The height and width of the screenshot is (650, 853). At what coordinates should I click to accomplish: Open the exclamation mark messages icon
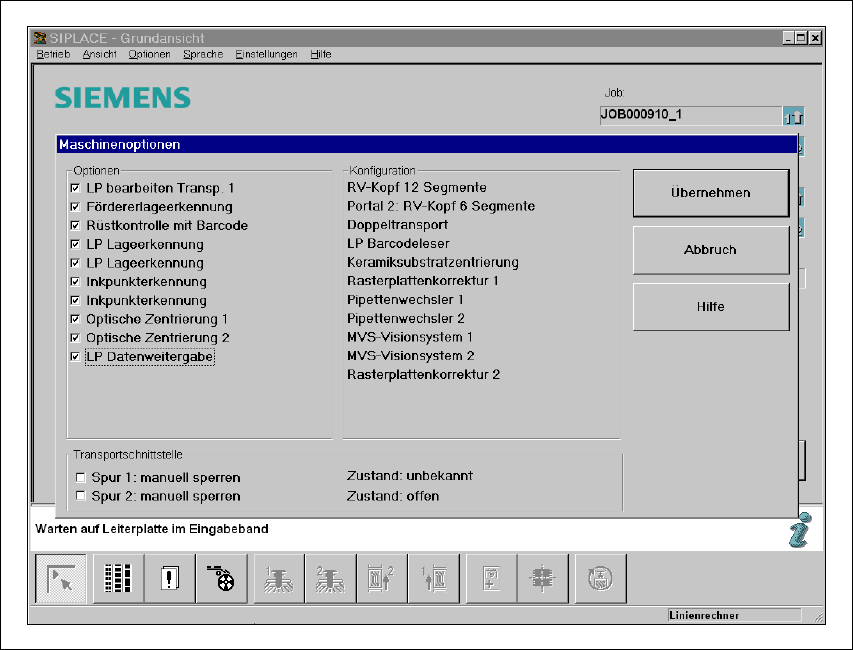coord(170,578)
